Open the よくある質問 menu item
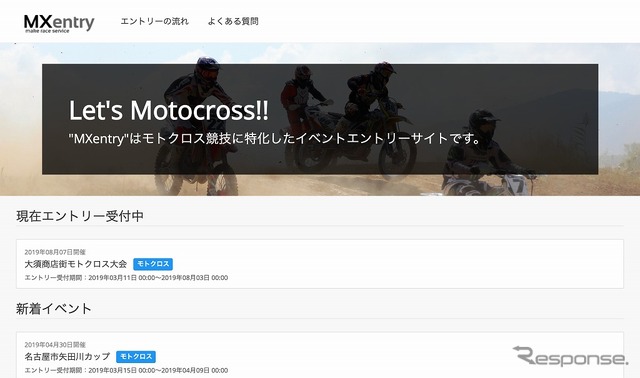 click(x=233, y=21)
